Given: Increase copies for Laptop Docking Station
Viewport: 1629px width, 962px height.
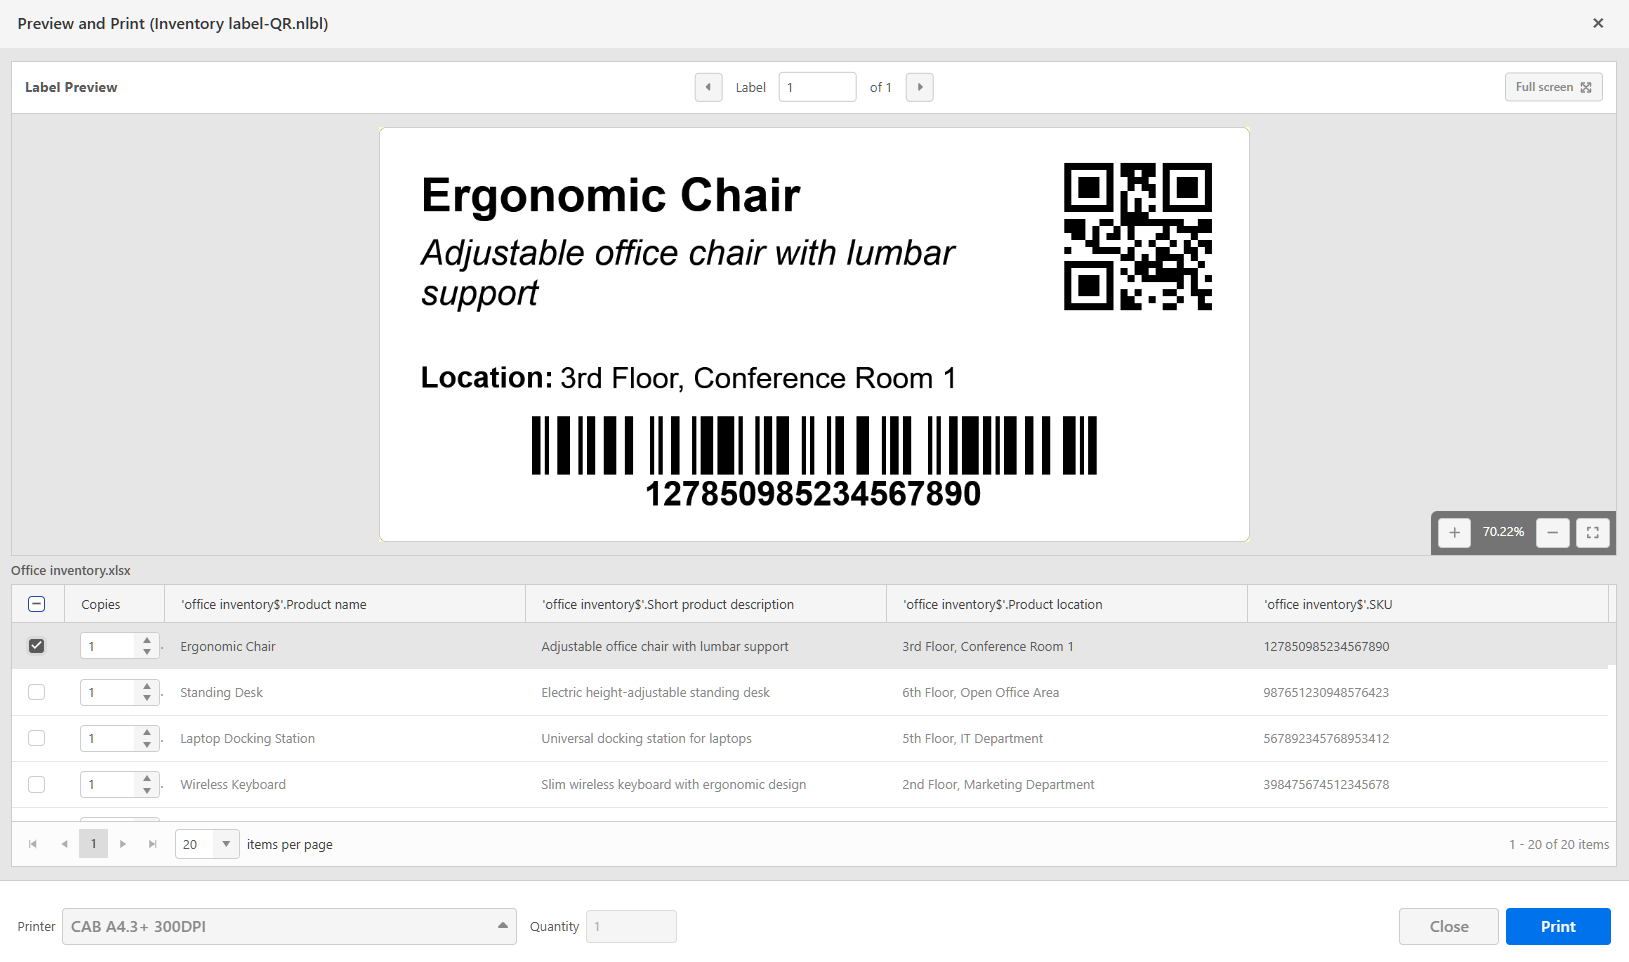Looking at the screenshot, I should point(147,733).
